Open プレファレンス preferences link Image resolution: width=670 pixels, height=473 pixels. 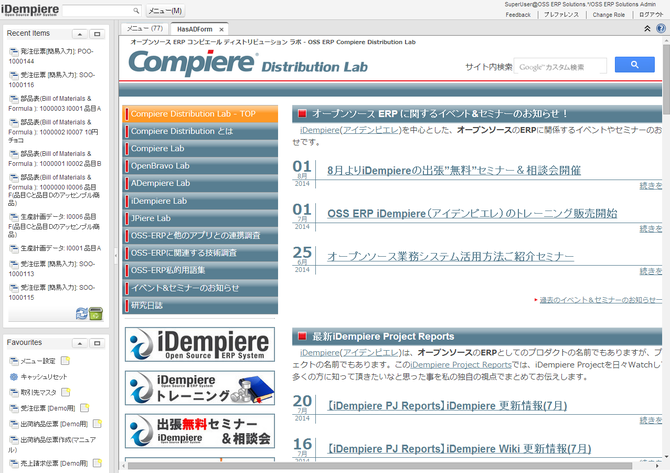tap(561, 15)
